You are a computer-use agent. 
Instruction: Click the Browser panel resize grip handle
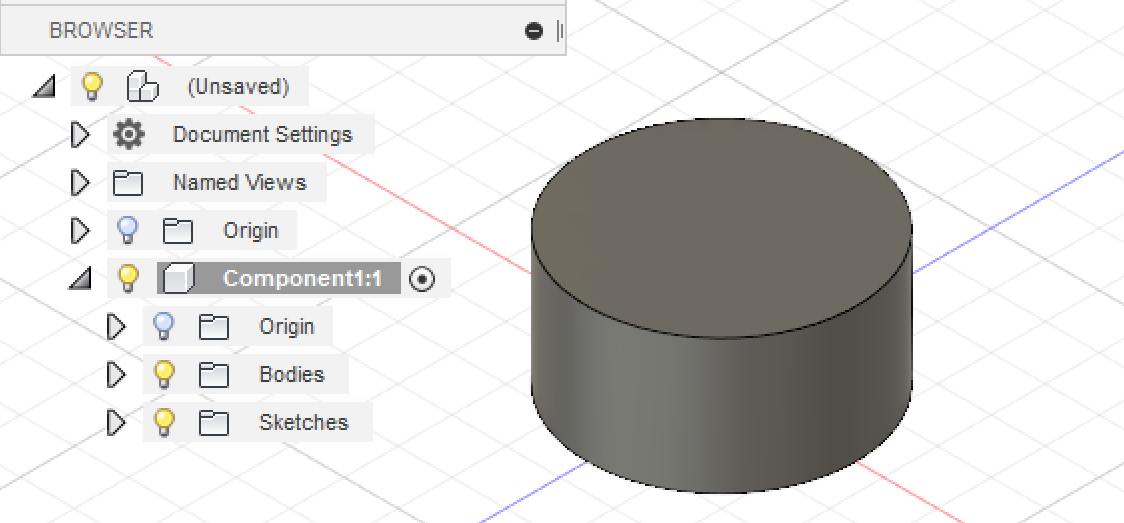tap(560, 31)
